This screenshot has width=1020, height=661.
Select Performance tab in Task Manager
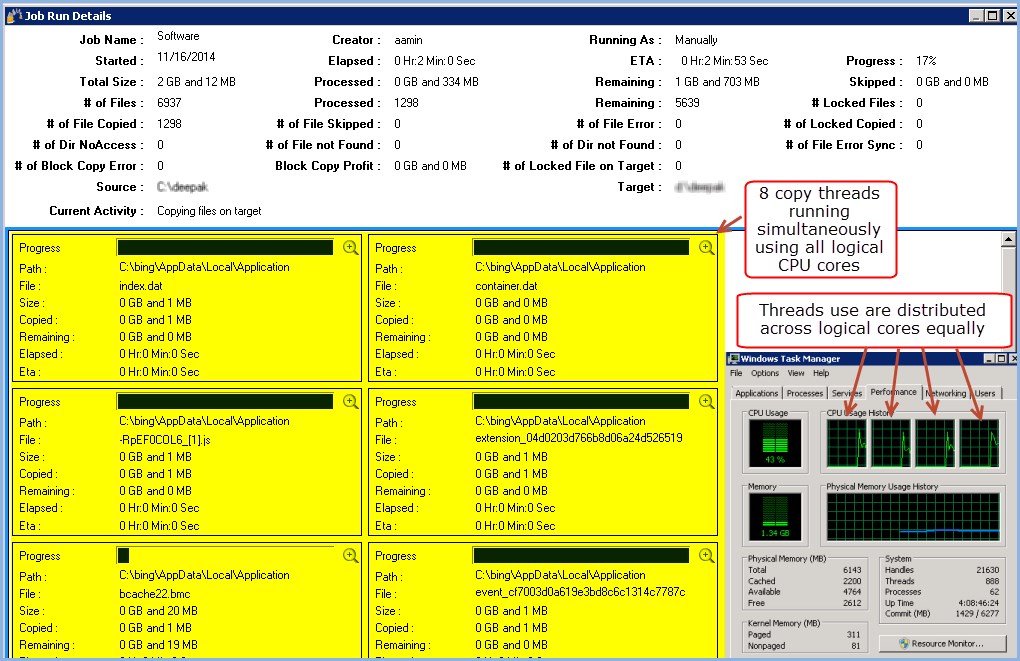[893, 392]
